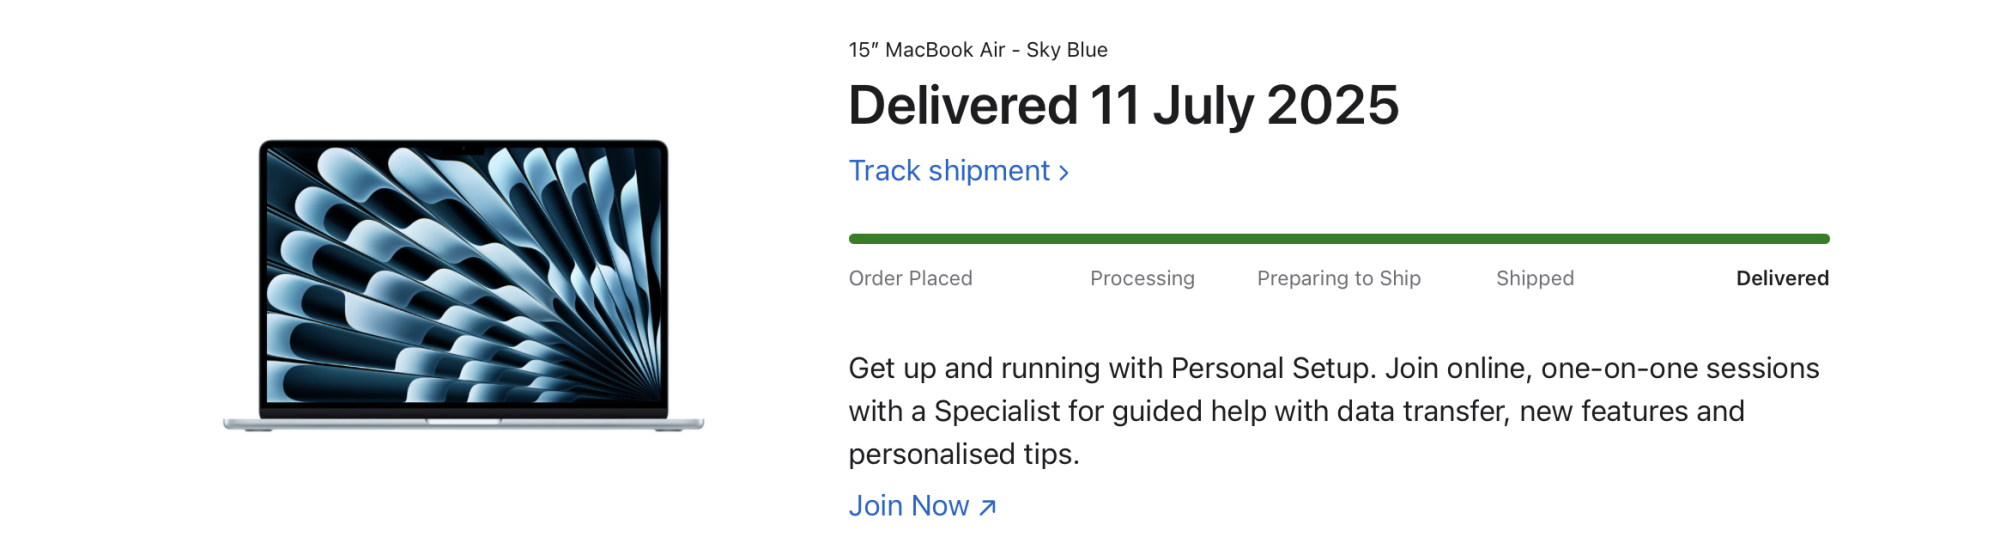Viewport: 2000px width, 555px height.
Task: Click the camera notch on the MacBook screen
Action: click(463, 150)
